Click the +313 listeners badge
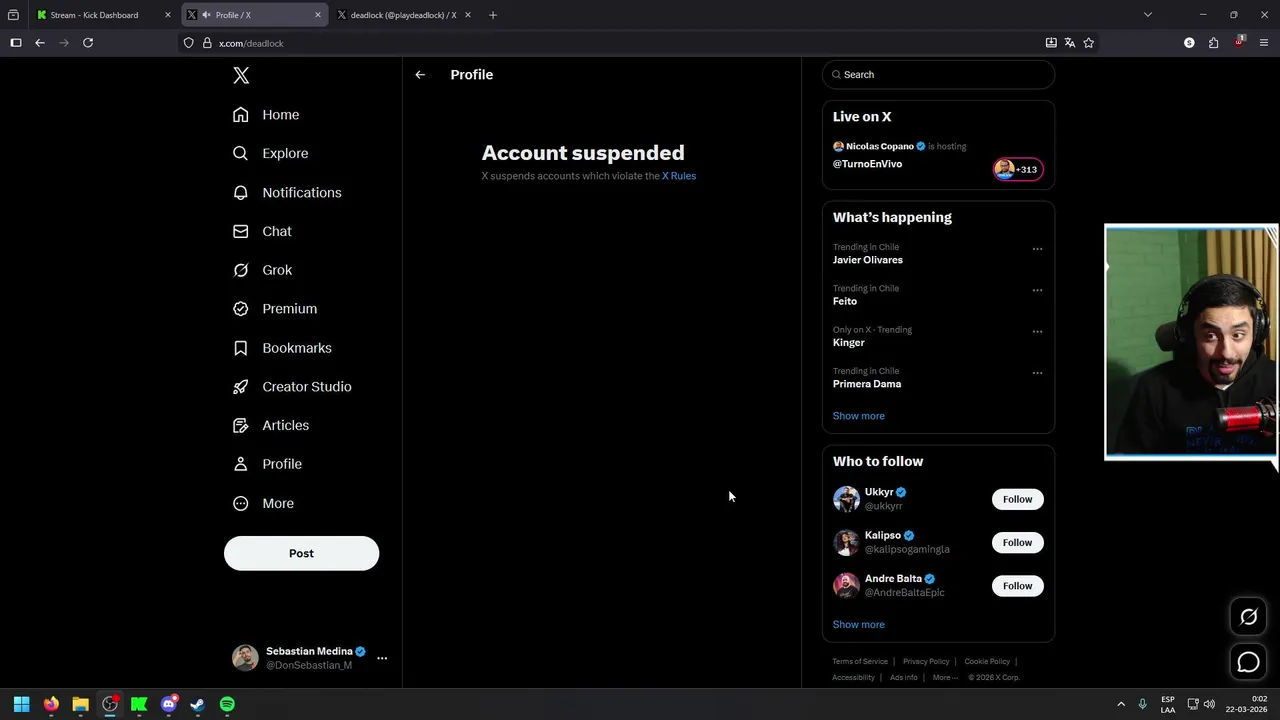The image size is (1280, 720). [x=1018, y=169]
